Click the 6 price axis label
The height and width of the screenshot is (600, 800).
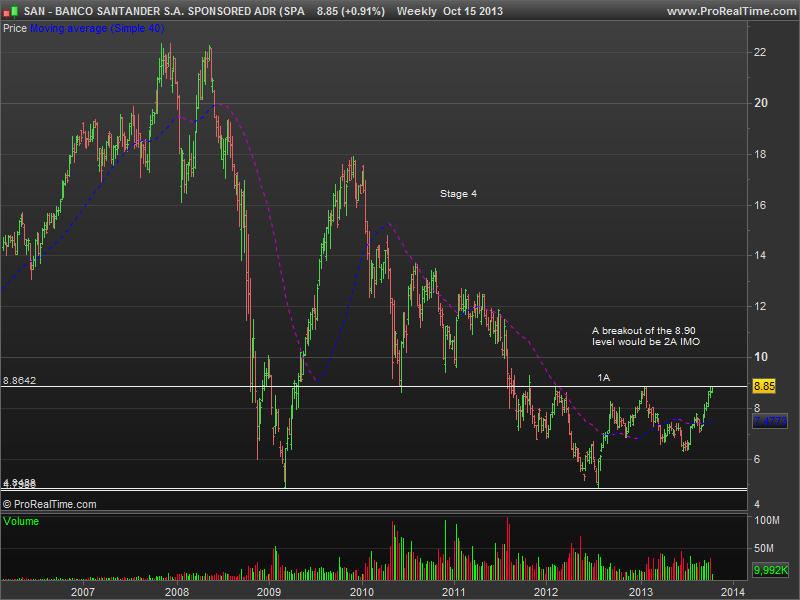(757, 459)
